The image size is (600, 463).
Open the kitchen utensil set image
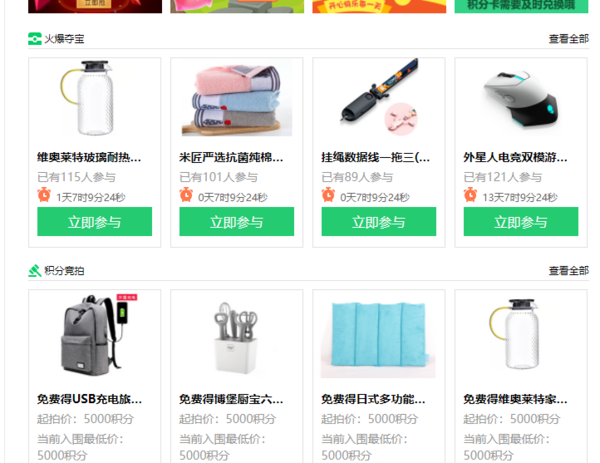pyautogui.click(x=235, y=337)
